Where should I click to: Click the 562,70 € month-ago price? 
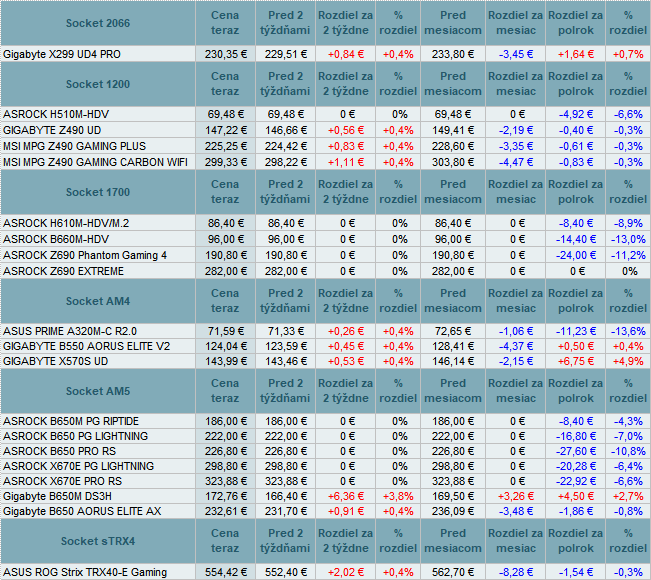(x=453, y=572)
